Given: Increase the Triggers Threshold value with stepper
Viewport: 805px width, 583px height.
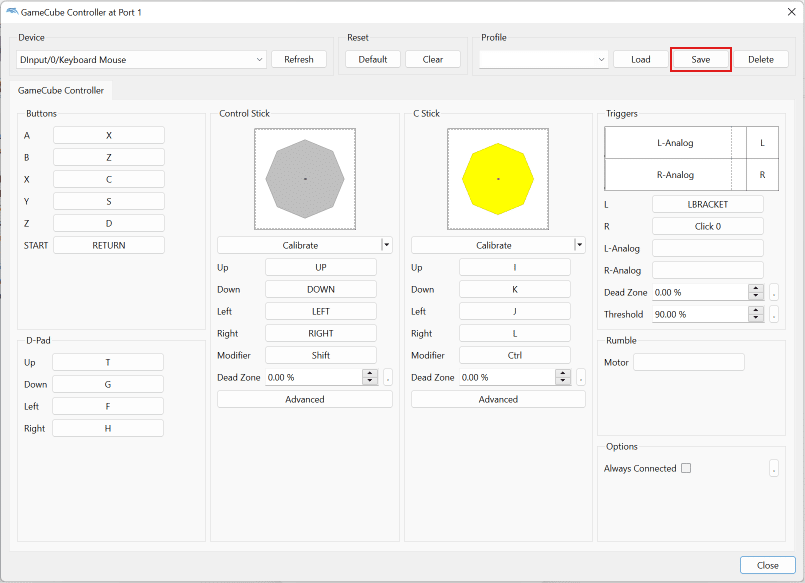Looking at the screenshot, I should coord(757,310).
